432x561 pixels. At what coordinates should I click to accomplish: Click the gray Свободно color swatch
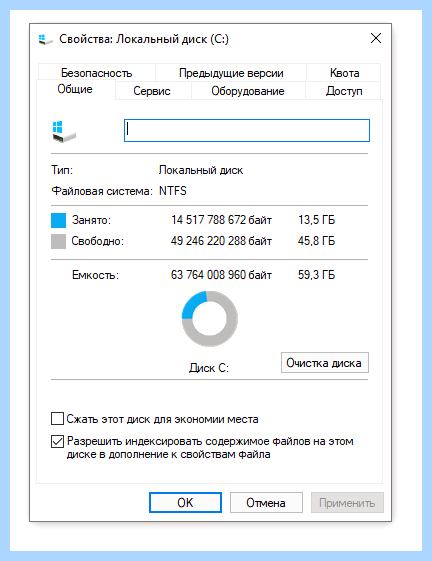[58, 241]
